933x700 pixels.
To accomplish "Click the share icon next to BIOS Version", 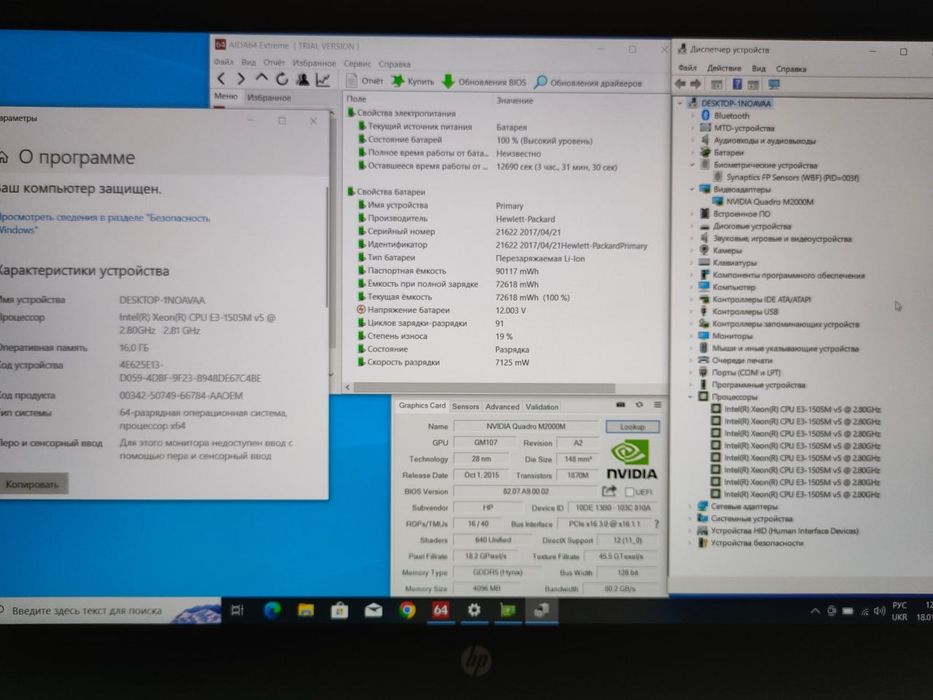I will (x=609, y=491).
